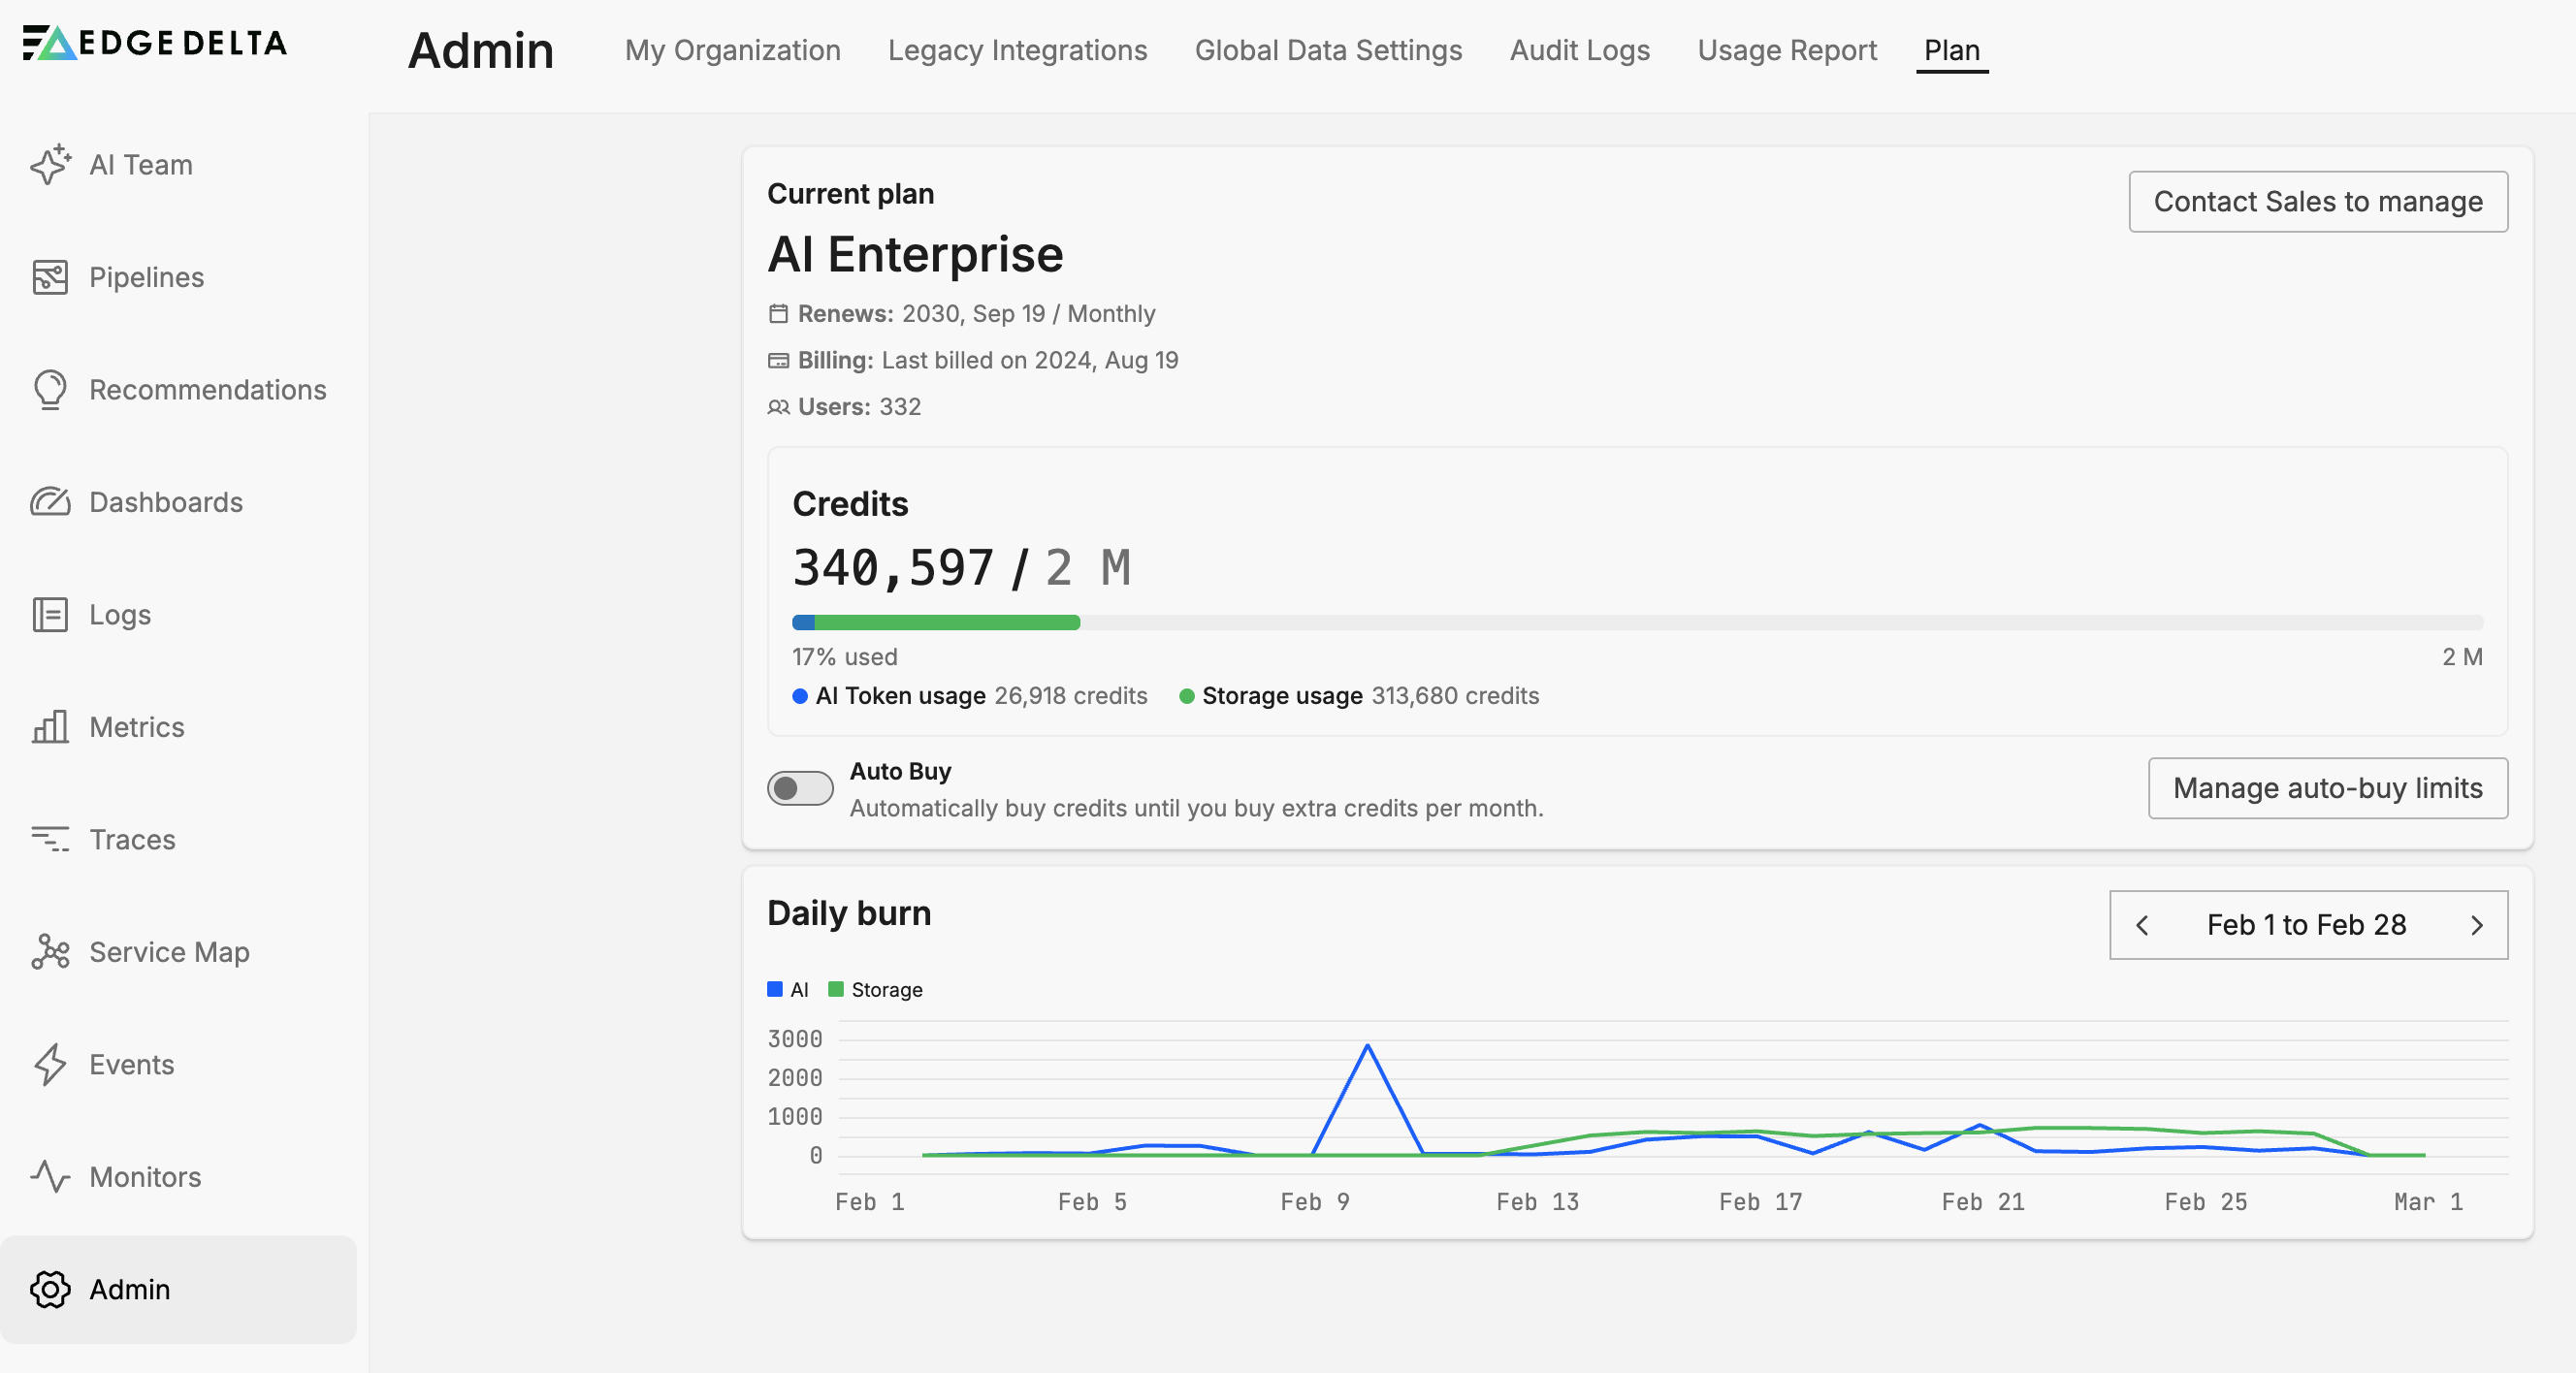This screenshot has width=2576, height=1373.
Task: Open Metrics bar chart icon
Action: (x=50, y=727)
